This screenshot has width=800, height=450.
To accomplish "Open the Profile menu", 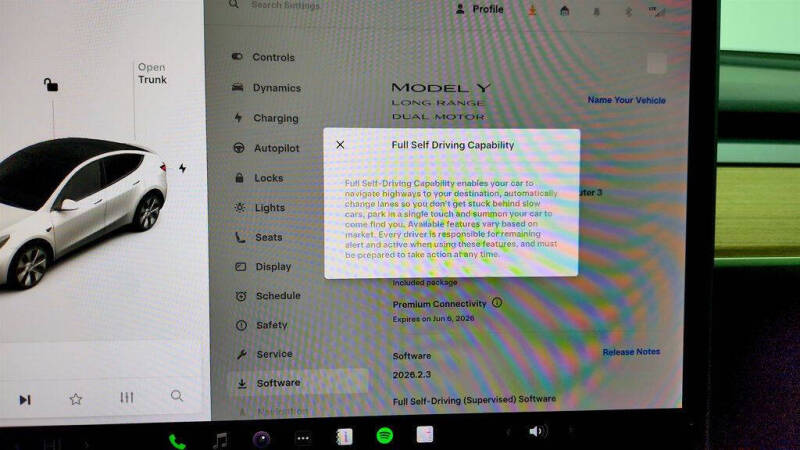I will (480, 9).
